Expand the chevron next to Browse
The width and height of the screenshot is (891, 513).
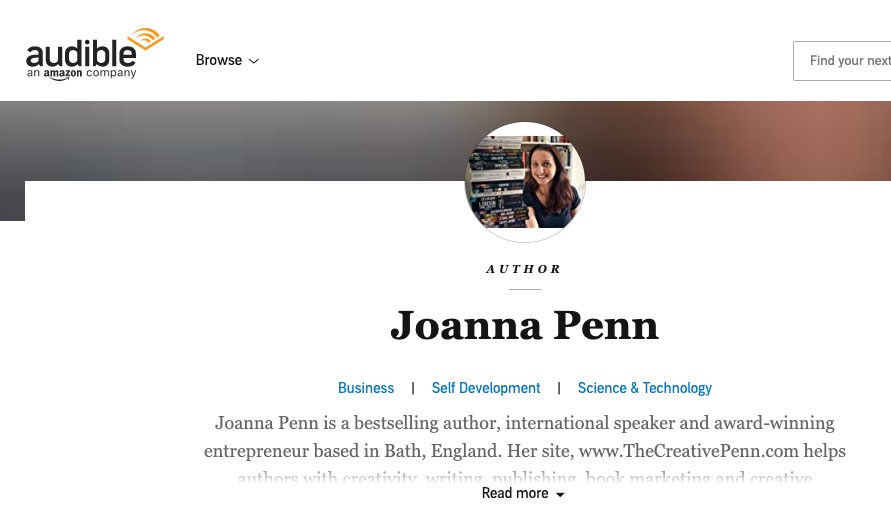(254, 61)
